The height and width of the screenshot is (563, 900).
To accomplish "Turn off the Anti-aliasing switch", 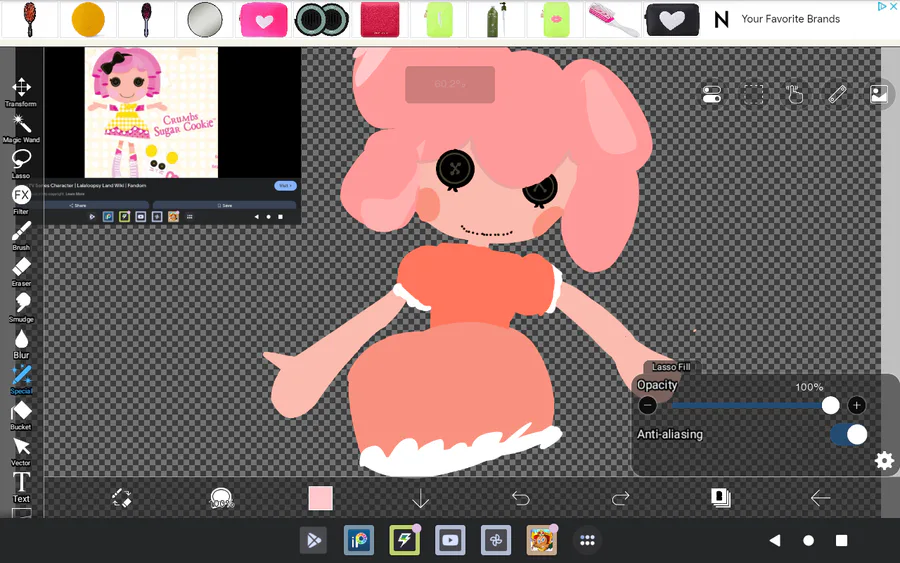I will (x=849, y=434).
